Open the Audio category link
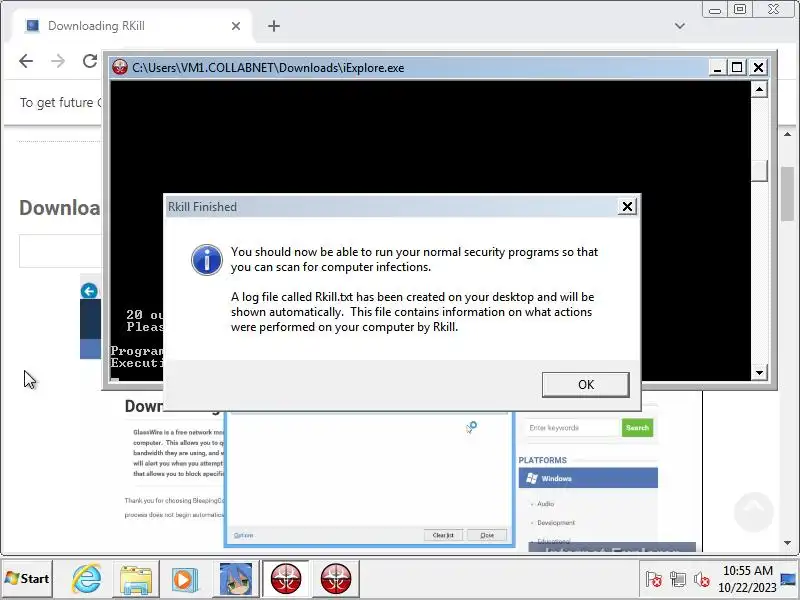Viewport: 800px width, 600px height. tap(545, 504)
